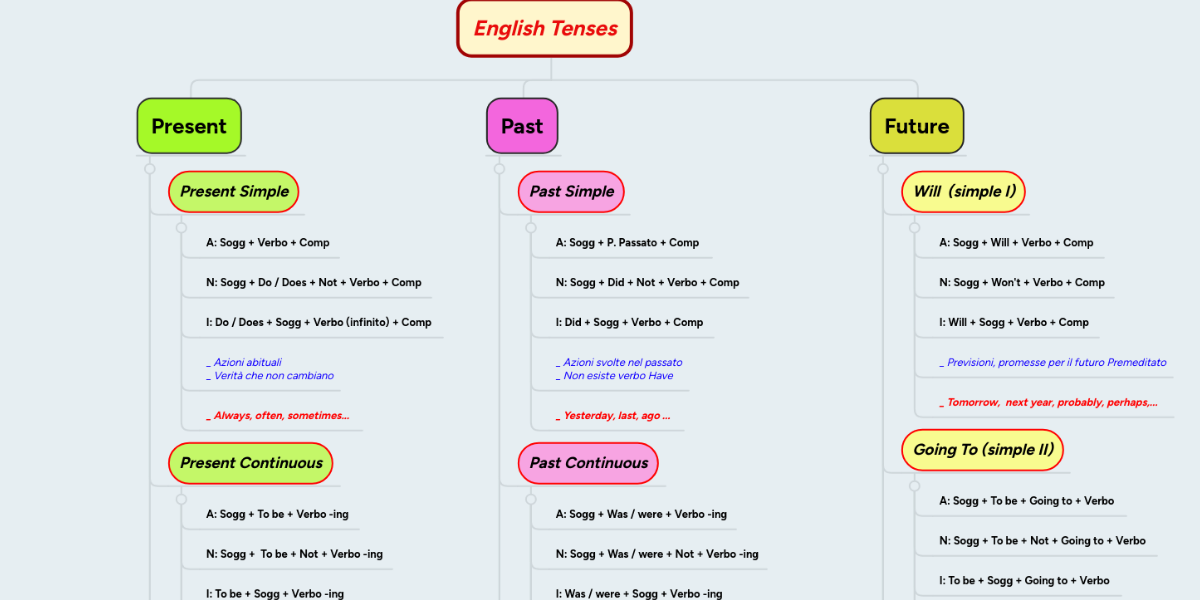Click the Azioni abituali note text
This screenshot has width=1200, height=600.
click(x=247, y=362)
